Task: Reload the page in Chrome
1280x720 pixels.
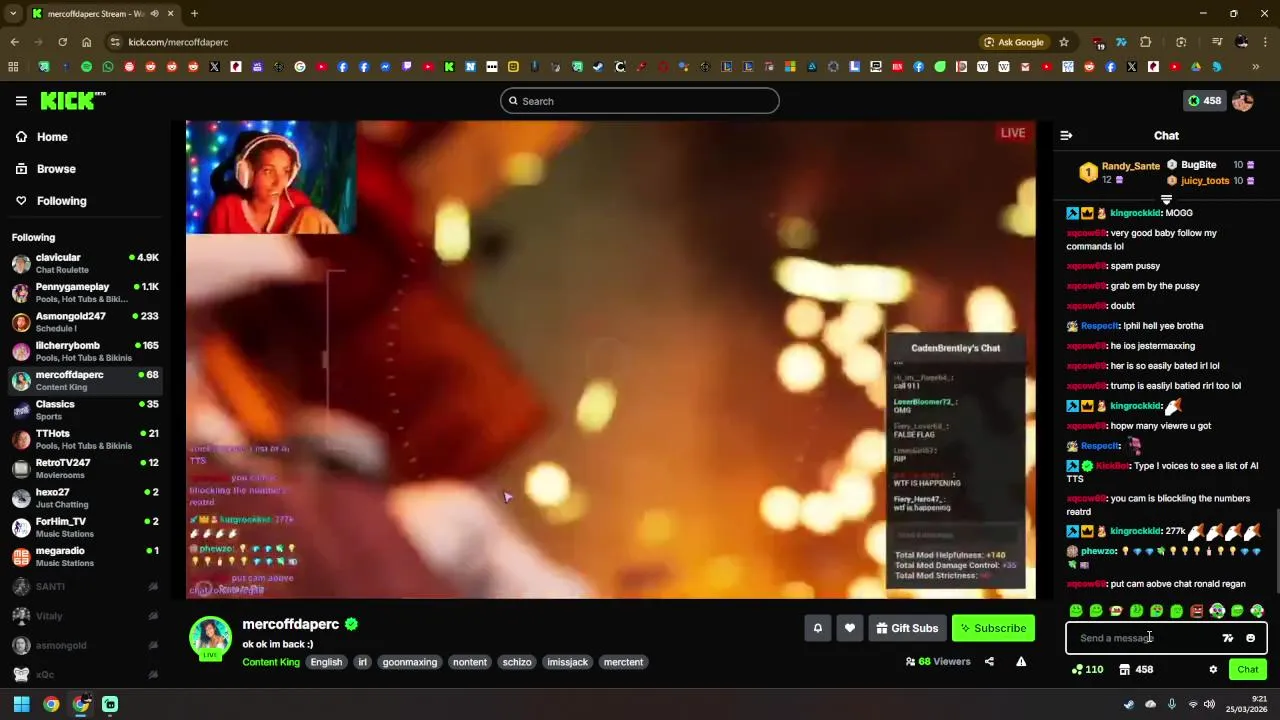Action: (63, 42)
